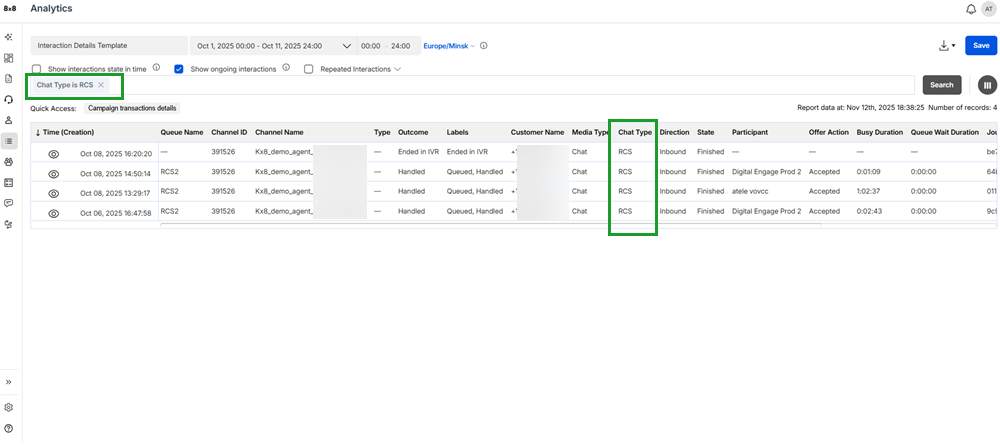Click info icon next to the Europe/Minsk timezone
Screen dimensions: 1000x445
point(484,46)
